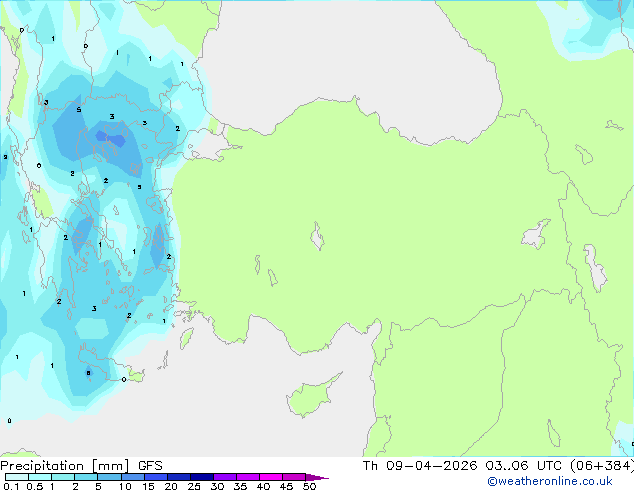Click the 'Precipitation [mm]' title text
Image resolution: width=634 pixels, height=490 pixels.
65,466
